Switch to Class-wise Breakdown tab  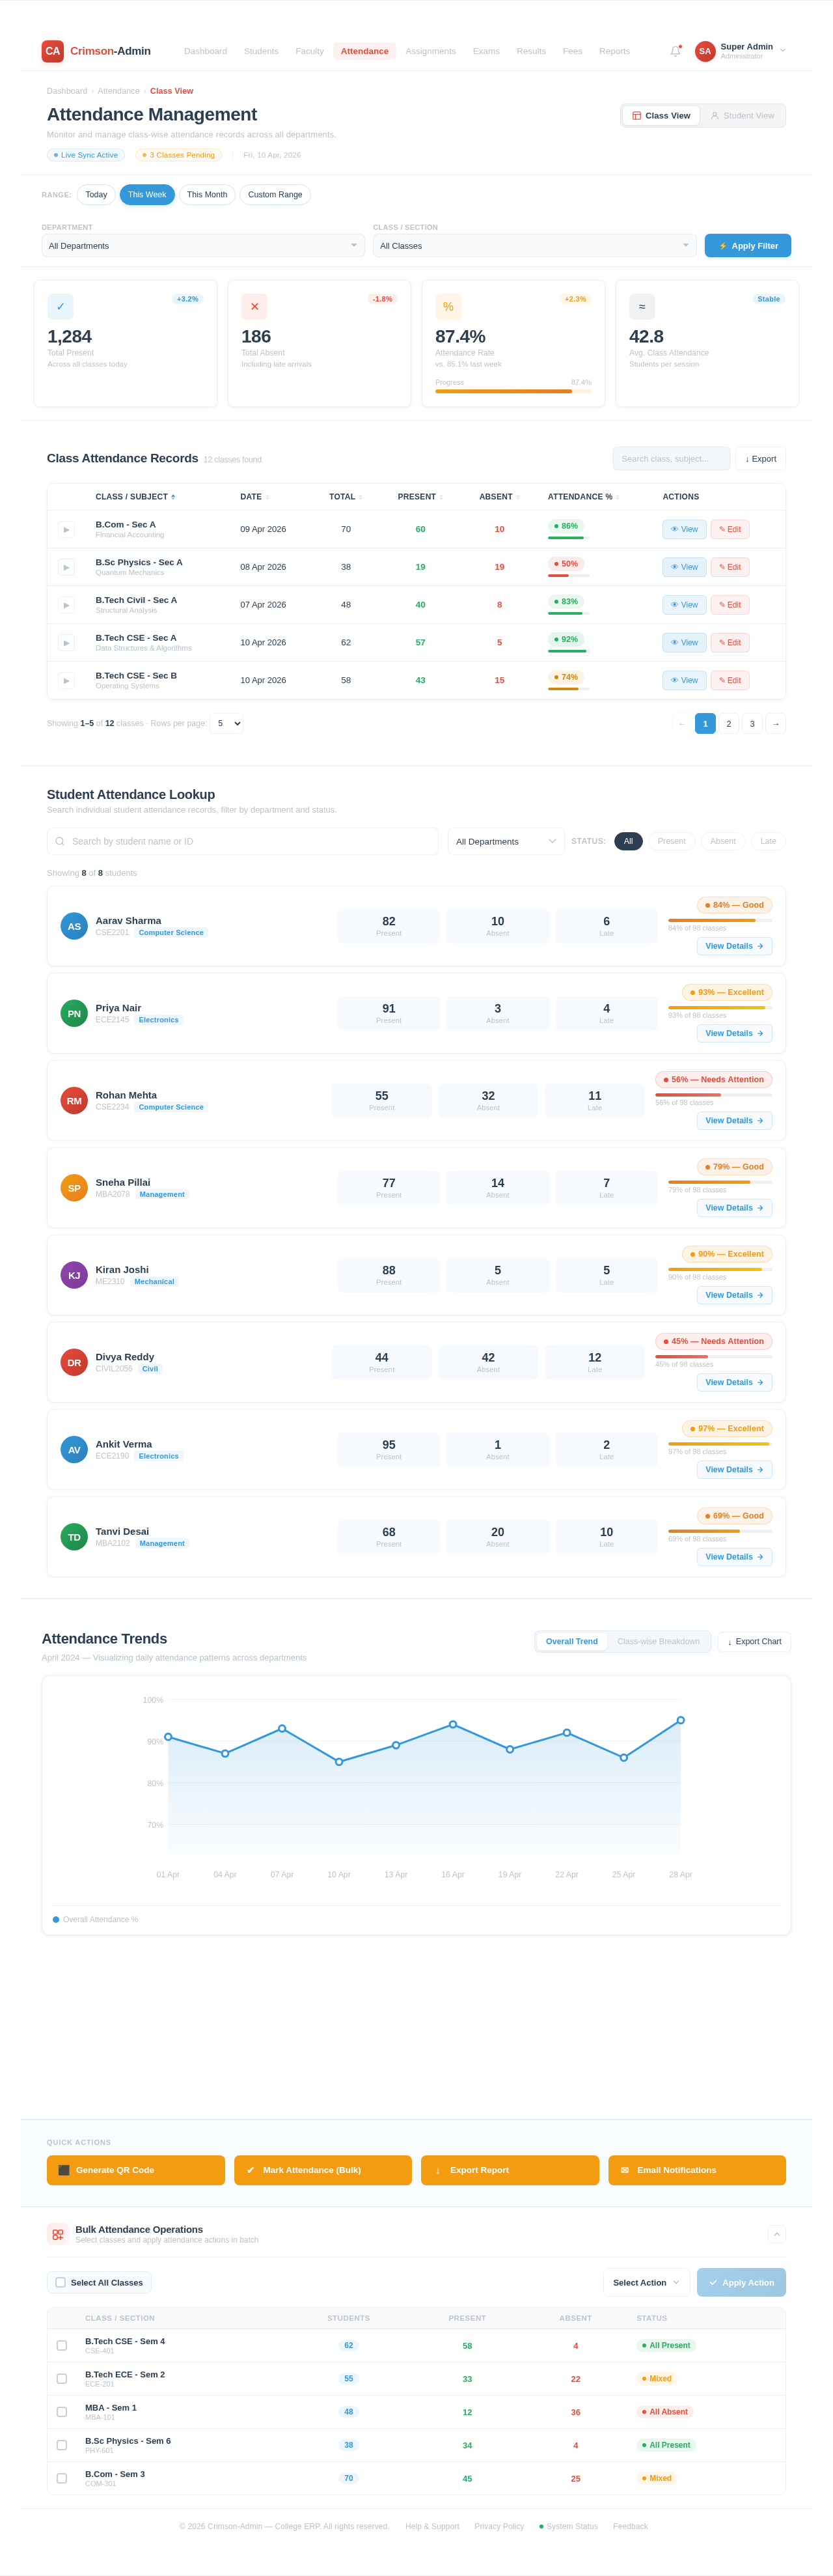click(658, 1641)
